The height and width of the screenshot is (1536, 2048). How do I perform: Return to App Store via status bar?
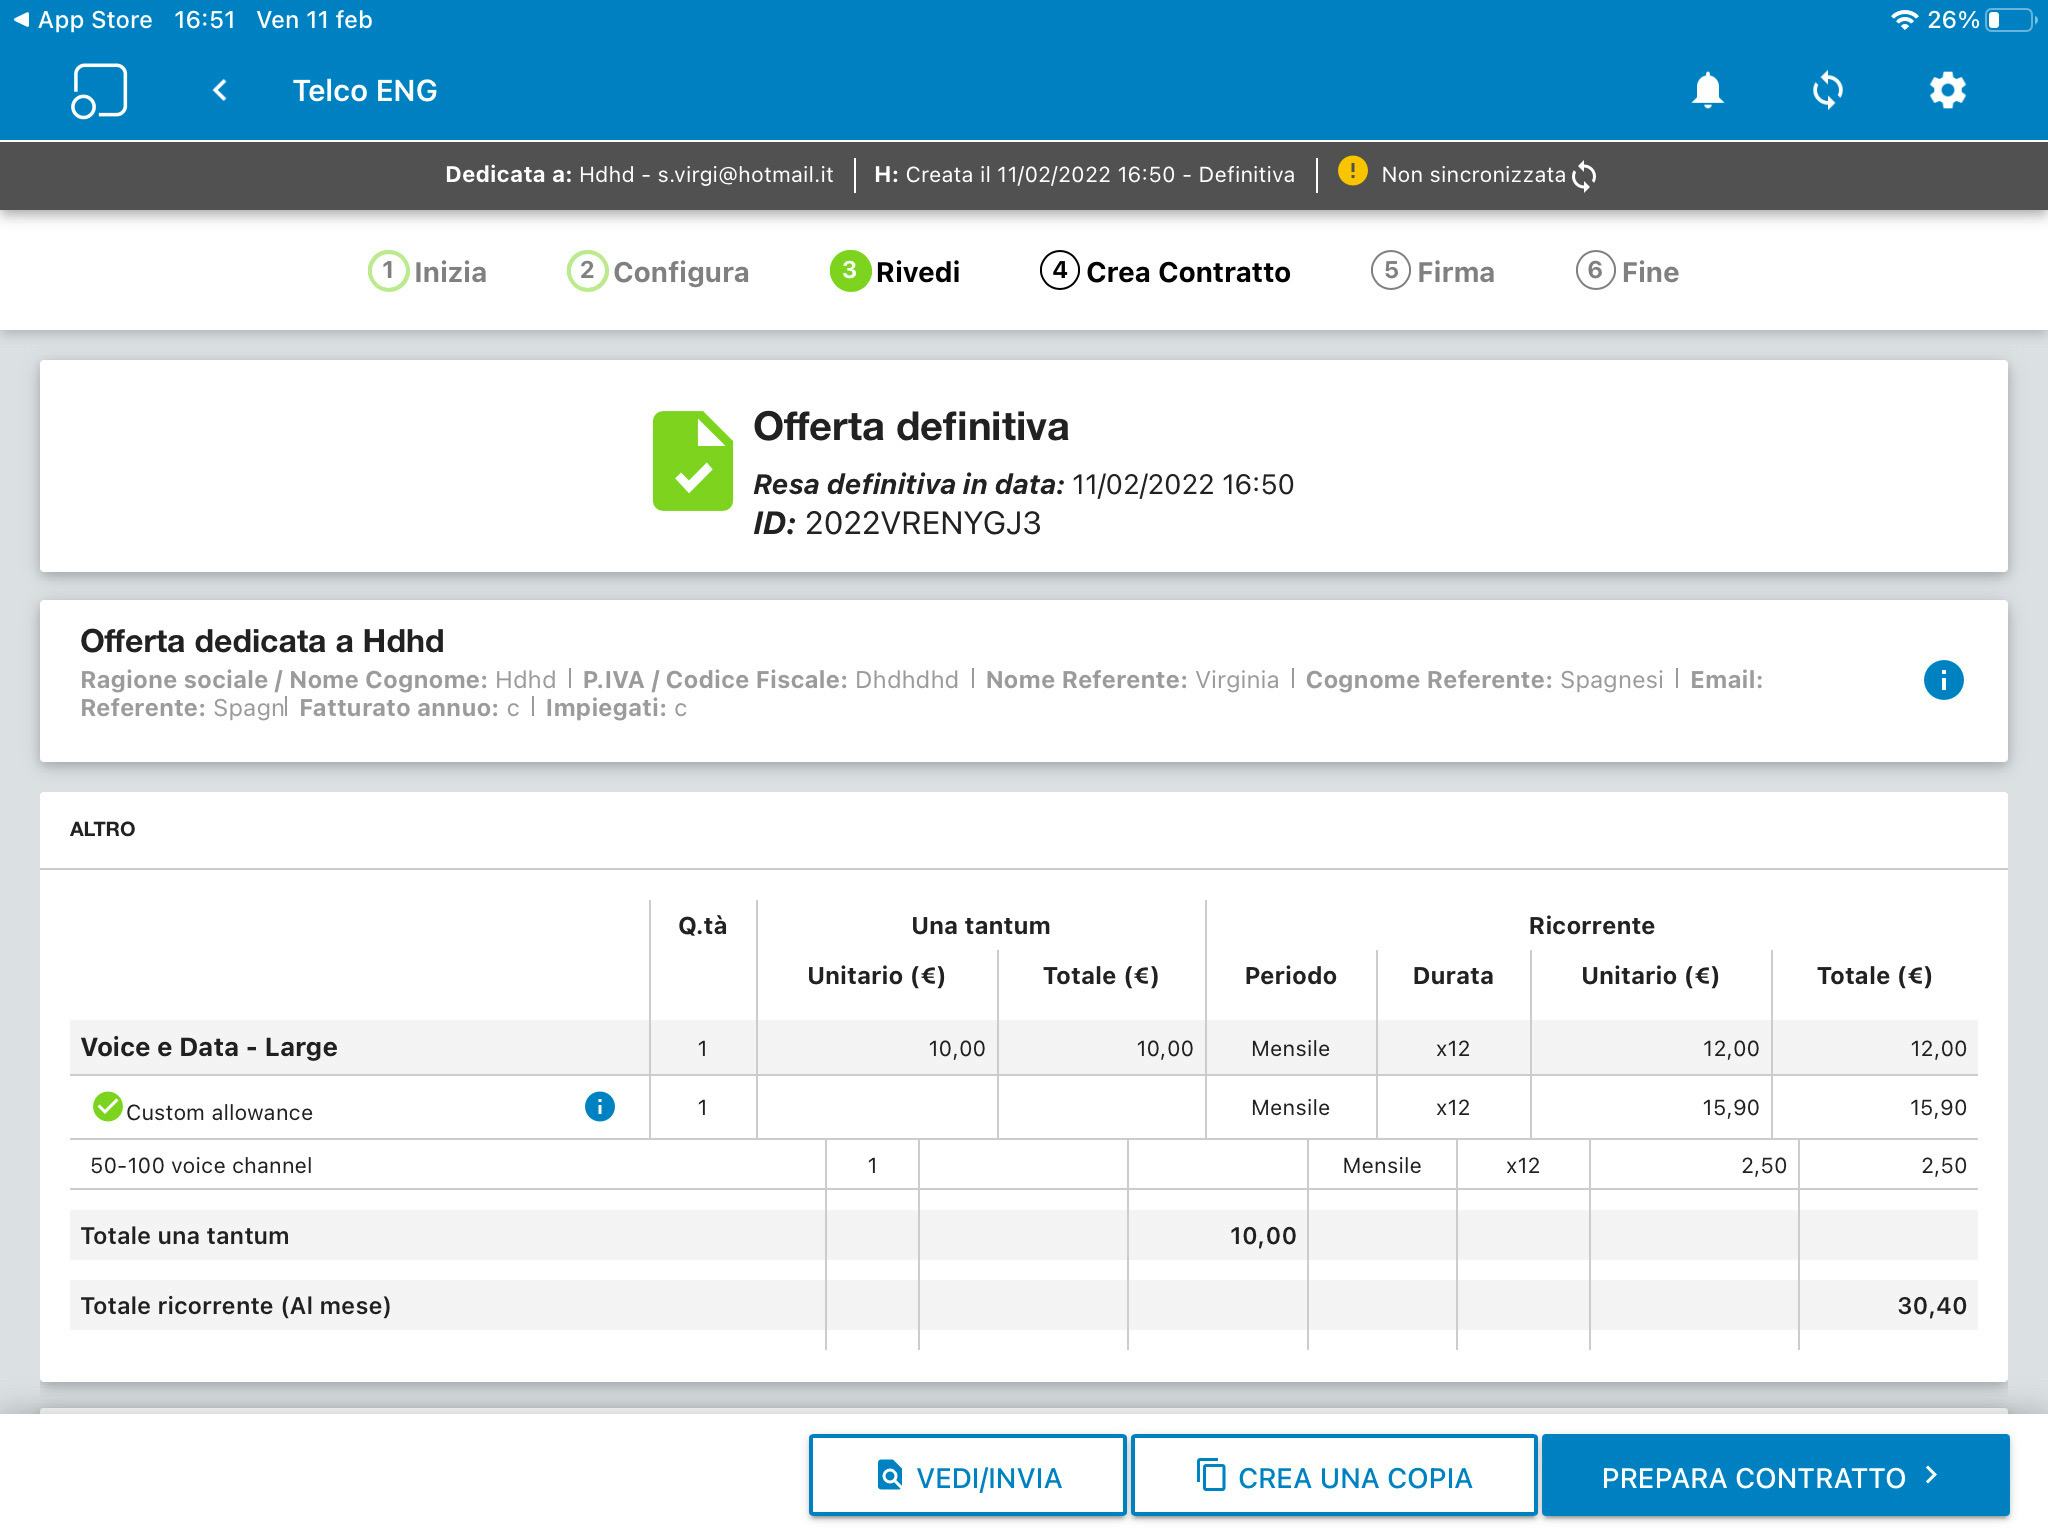coord(82,20)
